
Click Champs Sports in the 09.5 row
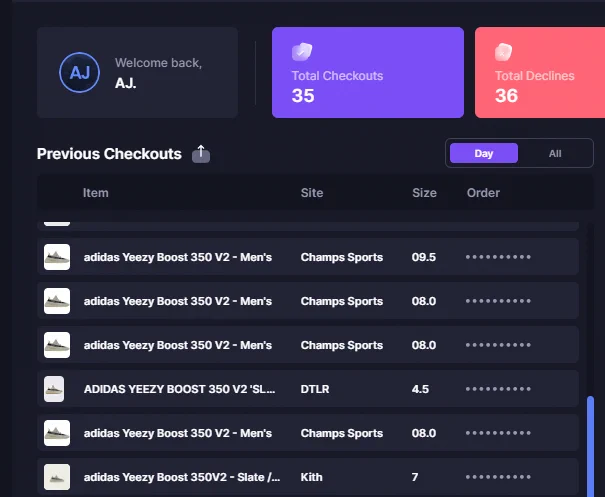point(341,257)
